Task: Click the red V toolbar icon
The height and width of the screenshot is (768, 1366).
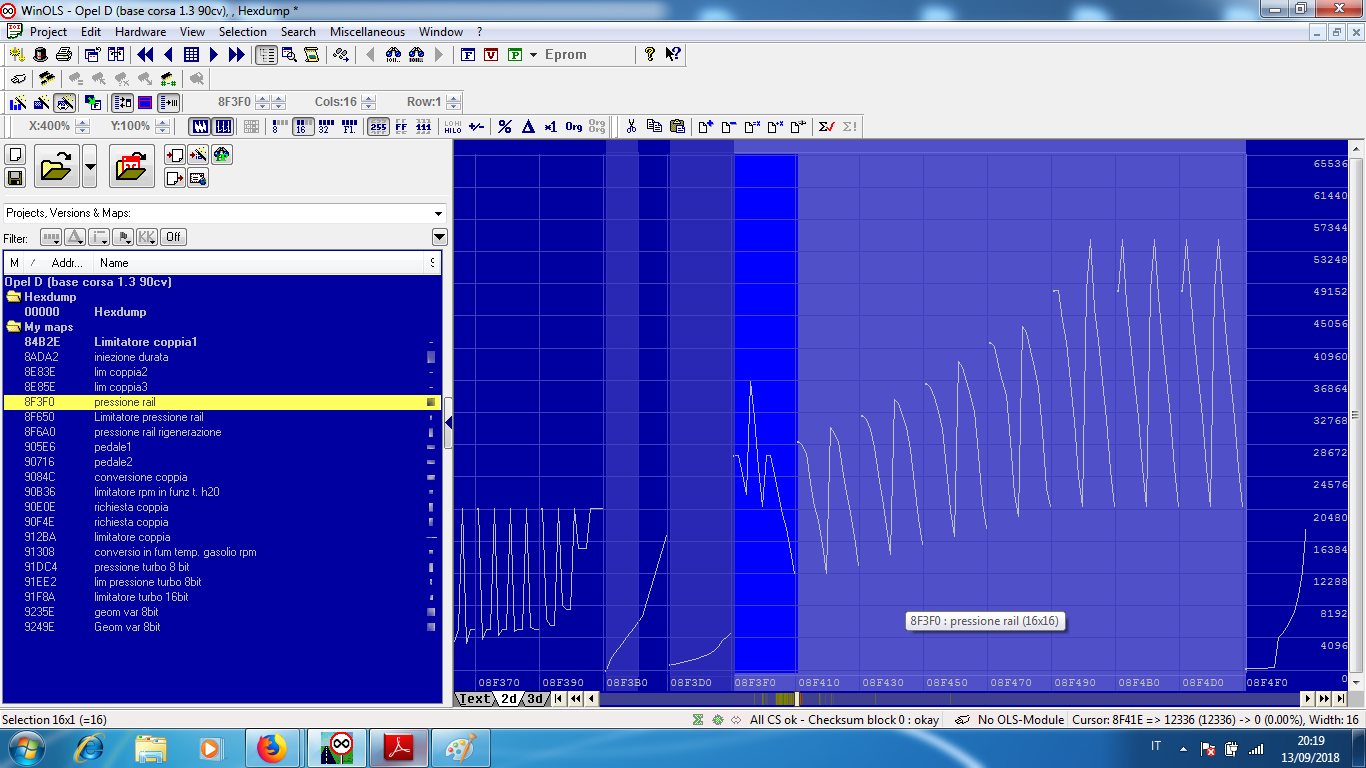Action: (x=490, y=55)
